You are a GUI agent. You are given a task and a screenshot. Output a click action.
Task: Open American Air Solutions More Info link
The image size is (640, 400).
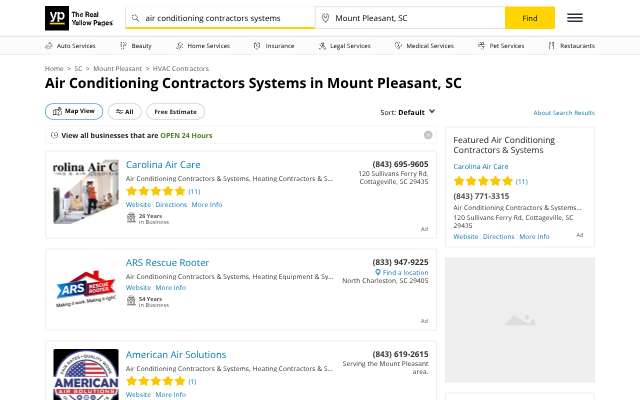point(171,395)
